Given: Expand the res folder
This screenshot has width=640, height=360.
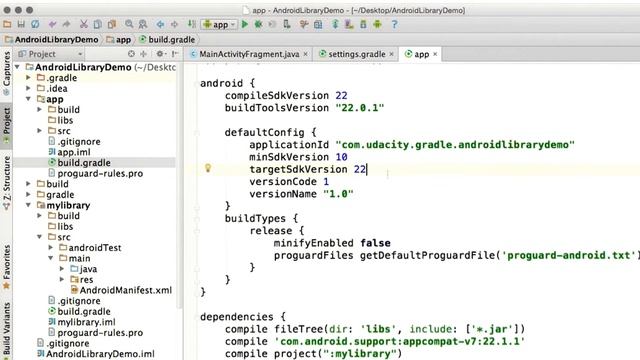Looking at the screenshot, I should [x=61, y=279].
